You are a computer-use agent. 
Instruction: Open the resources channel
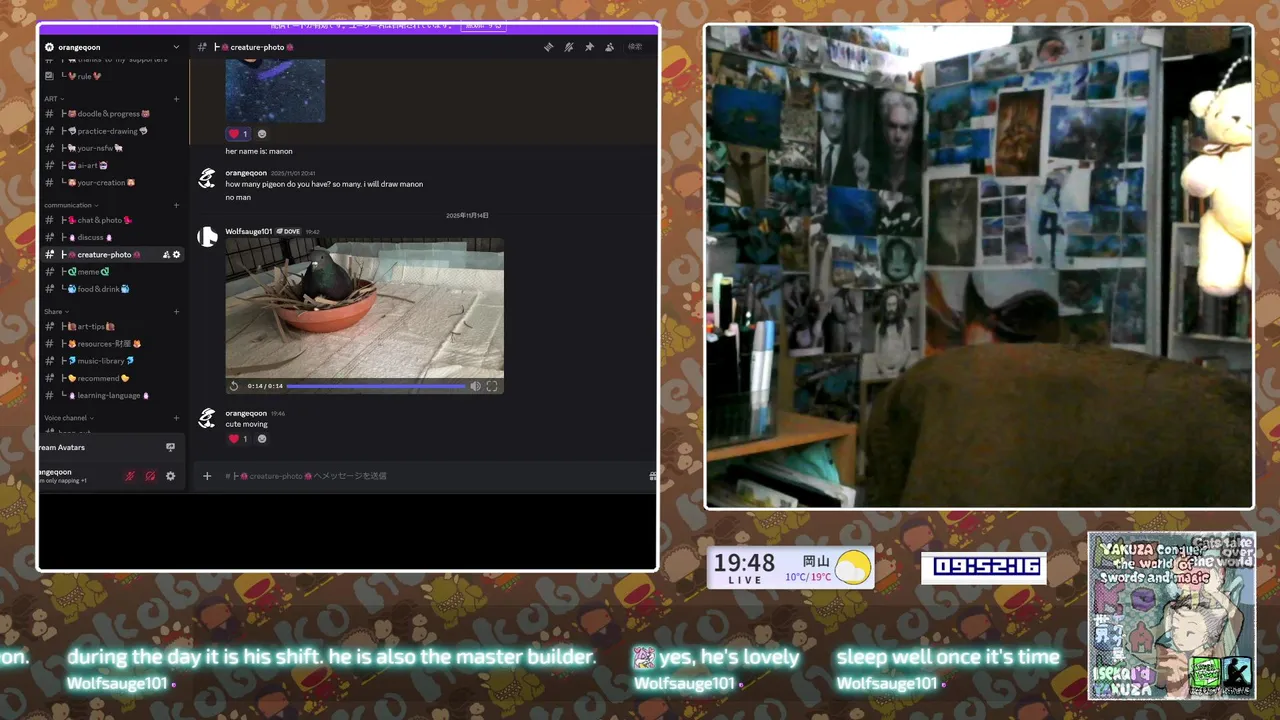112,344
